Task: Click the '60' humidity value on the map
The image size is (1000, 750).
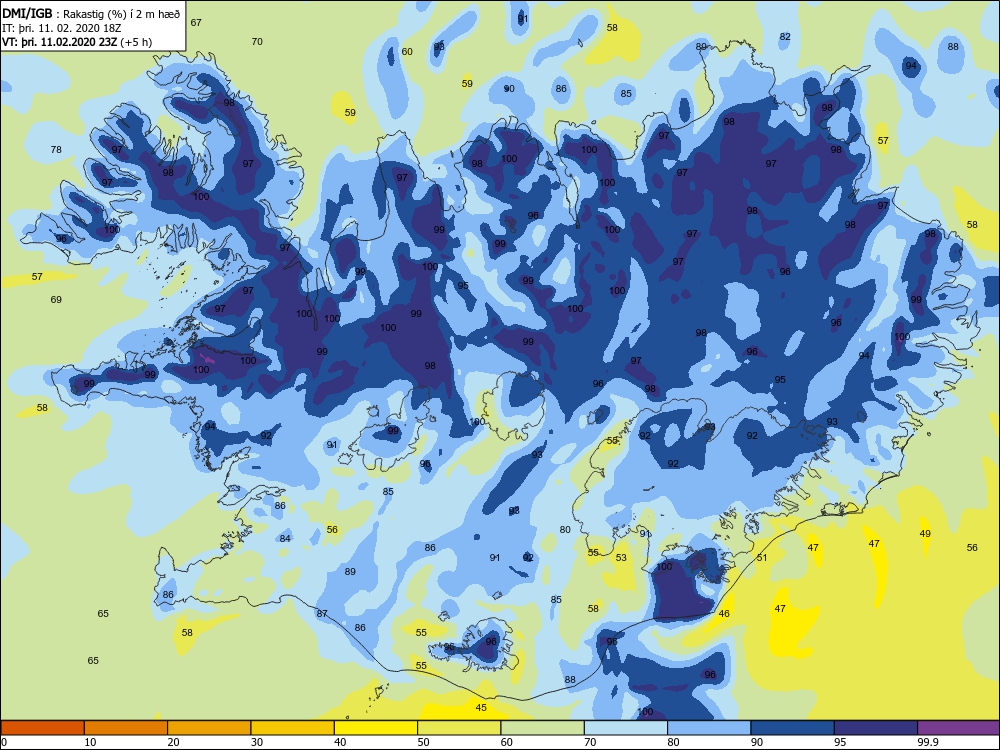Action: coord(407,52)
